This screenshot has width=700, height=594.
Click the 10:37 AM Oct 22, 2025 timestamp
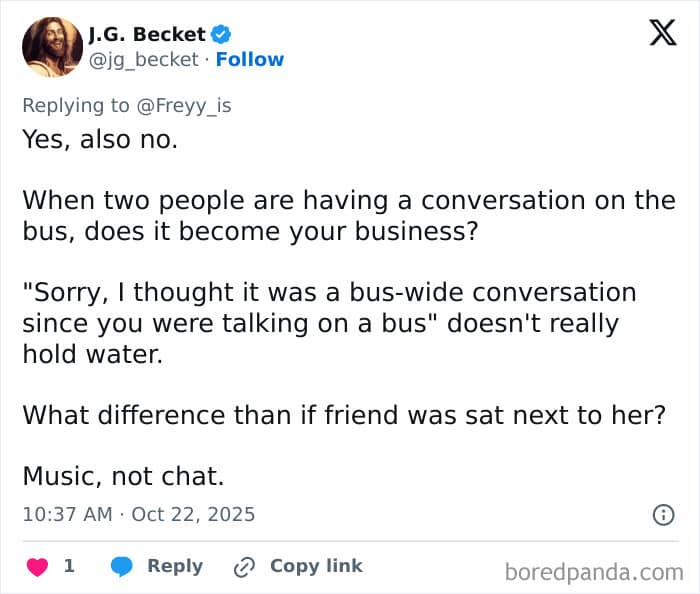point(138,515)
